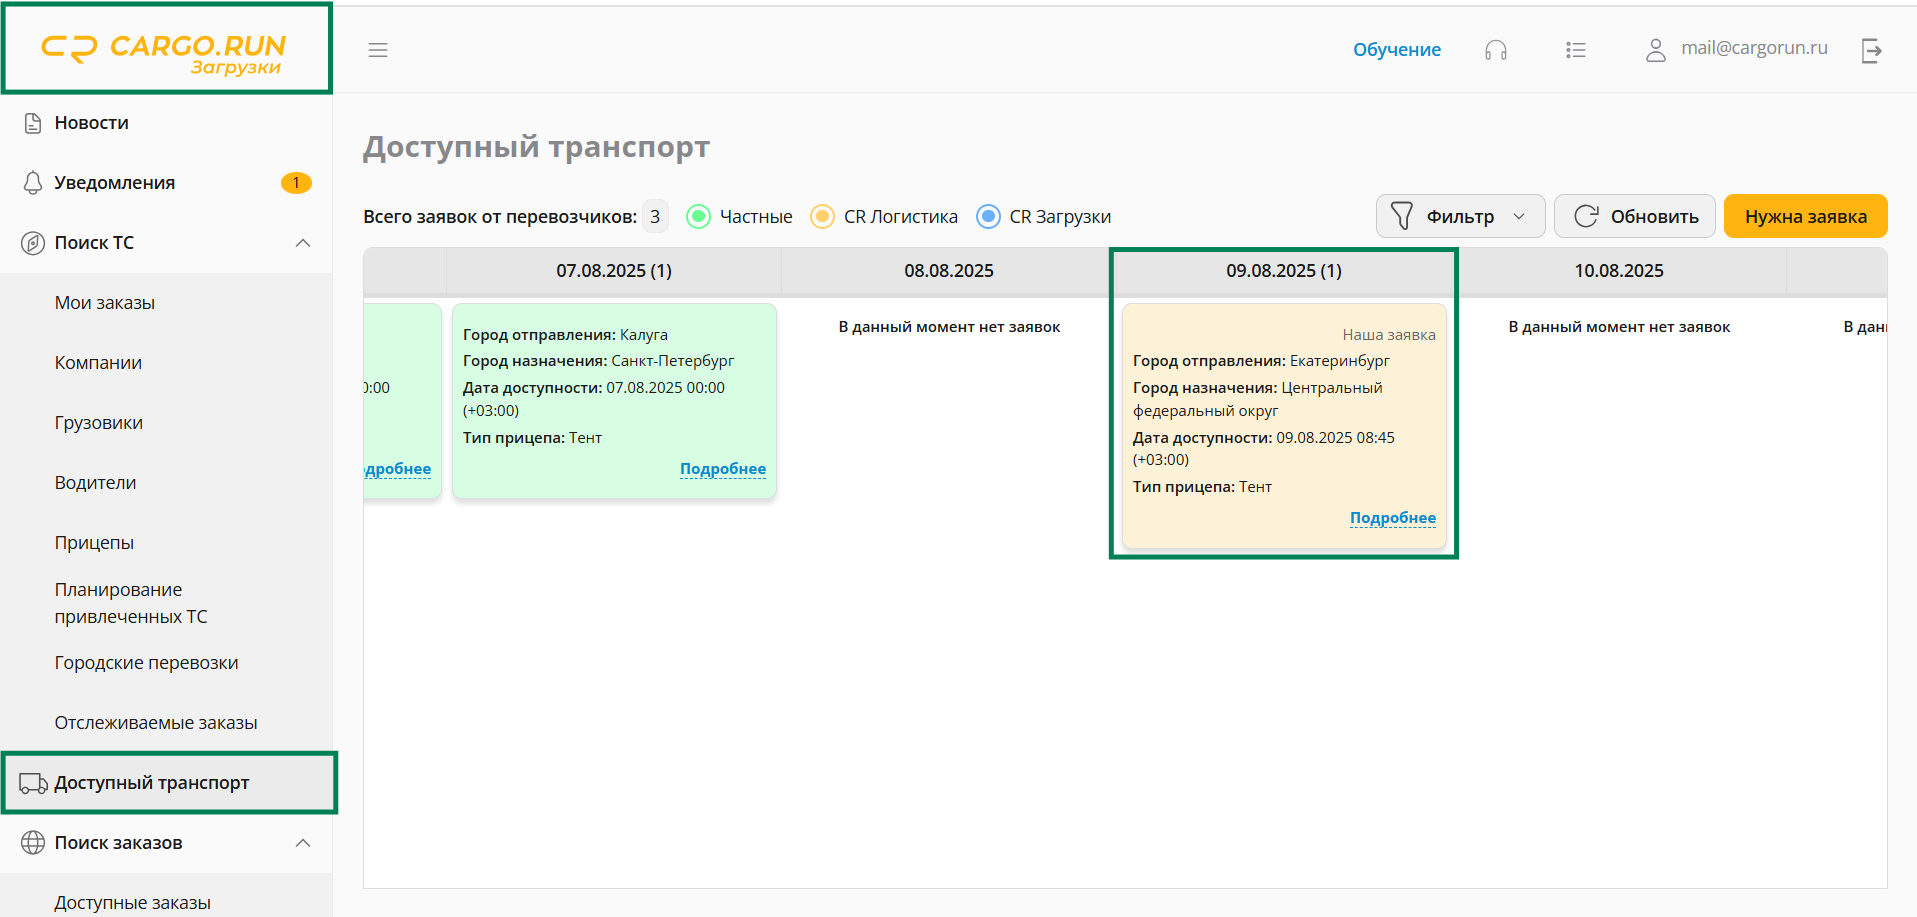The width and height of the screenshot is (1917, 917).
Task: Open Мои заказы in the sidebar
Action: click(x=105, y=303)
